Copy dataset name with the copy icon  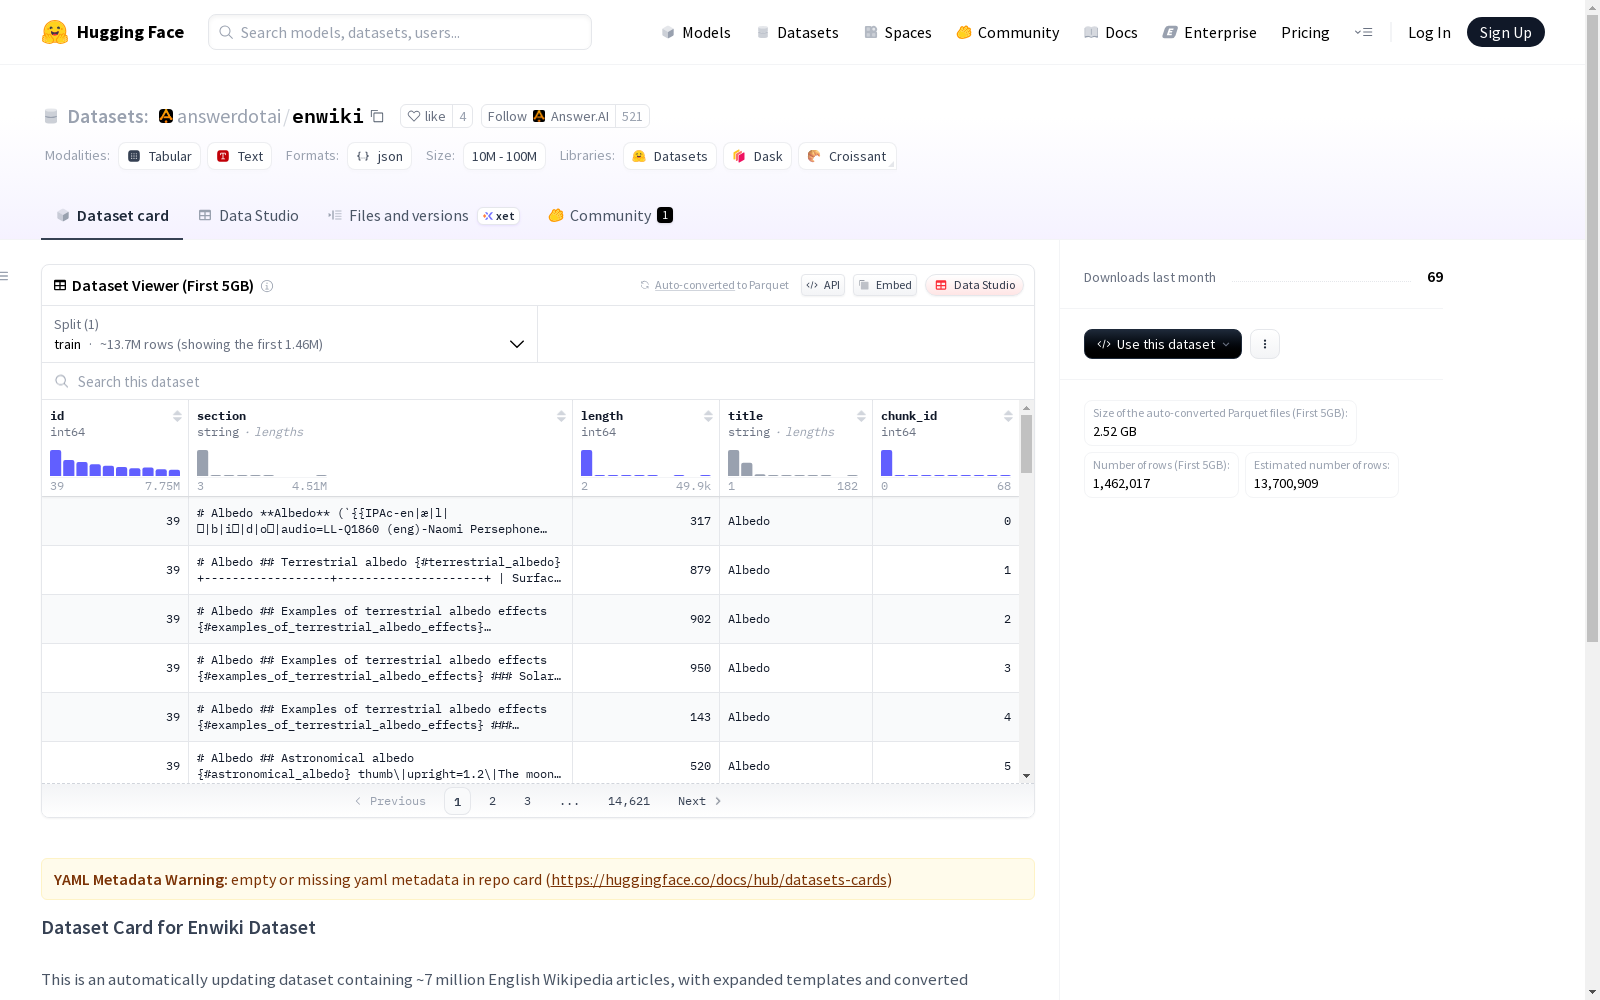point(377,116)
